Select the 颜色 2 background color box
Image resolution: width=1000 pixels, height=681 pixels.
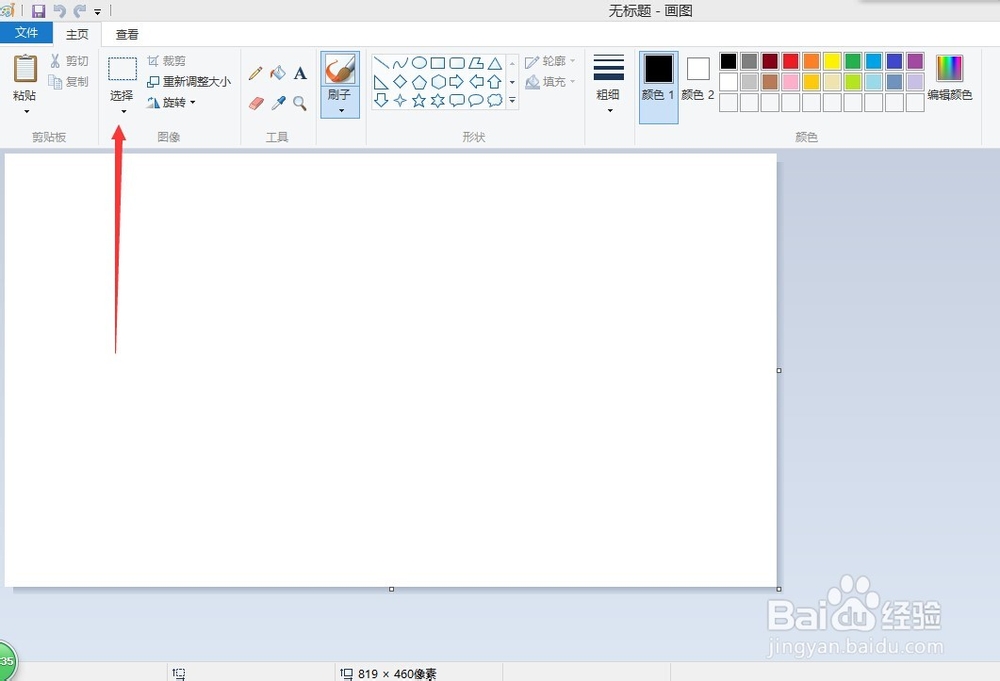pyautogui.click(x=698, y=80)
